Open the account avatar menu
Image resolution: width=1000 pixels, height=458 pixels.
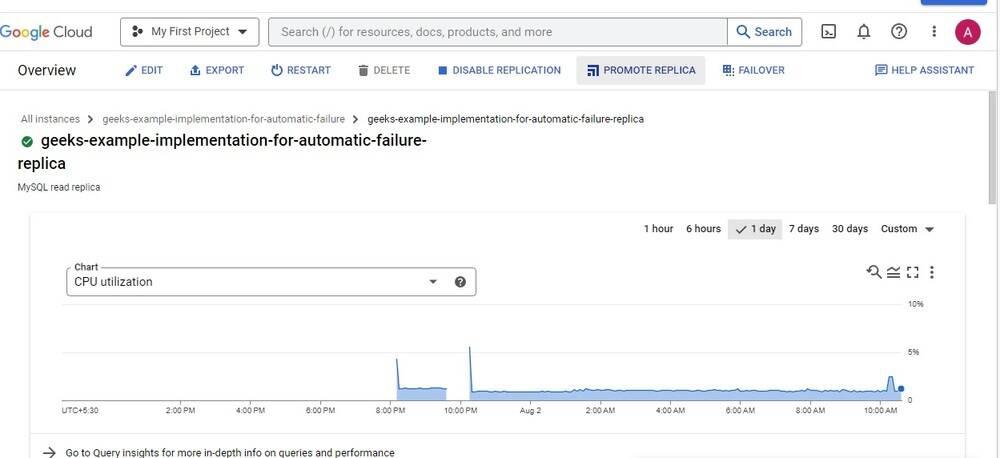(x=967, y=32)
